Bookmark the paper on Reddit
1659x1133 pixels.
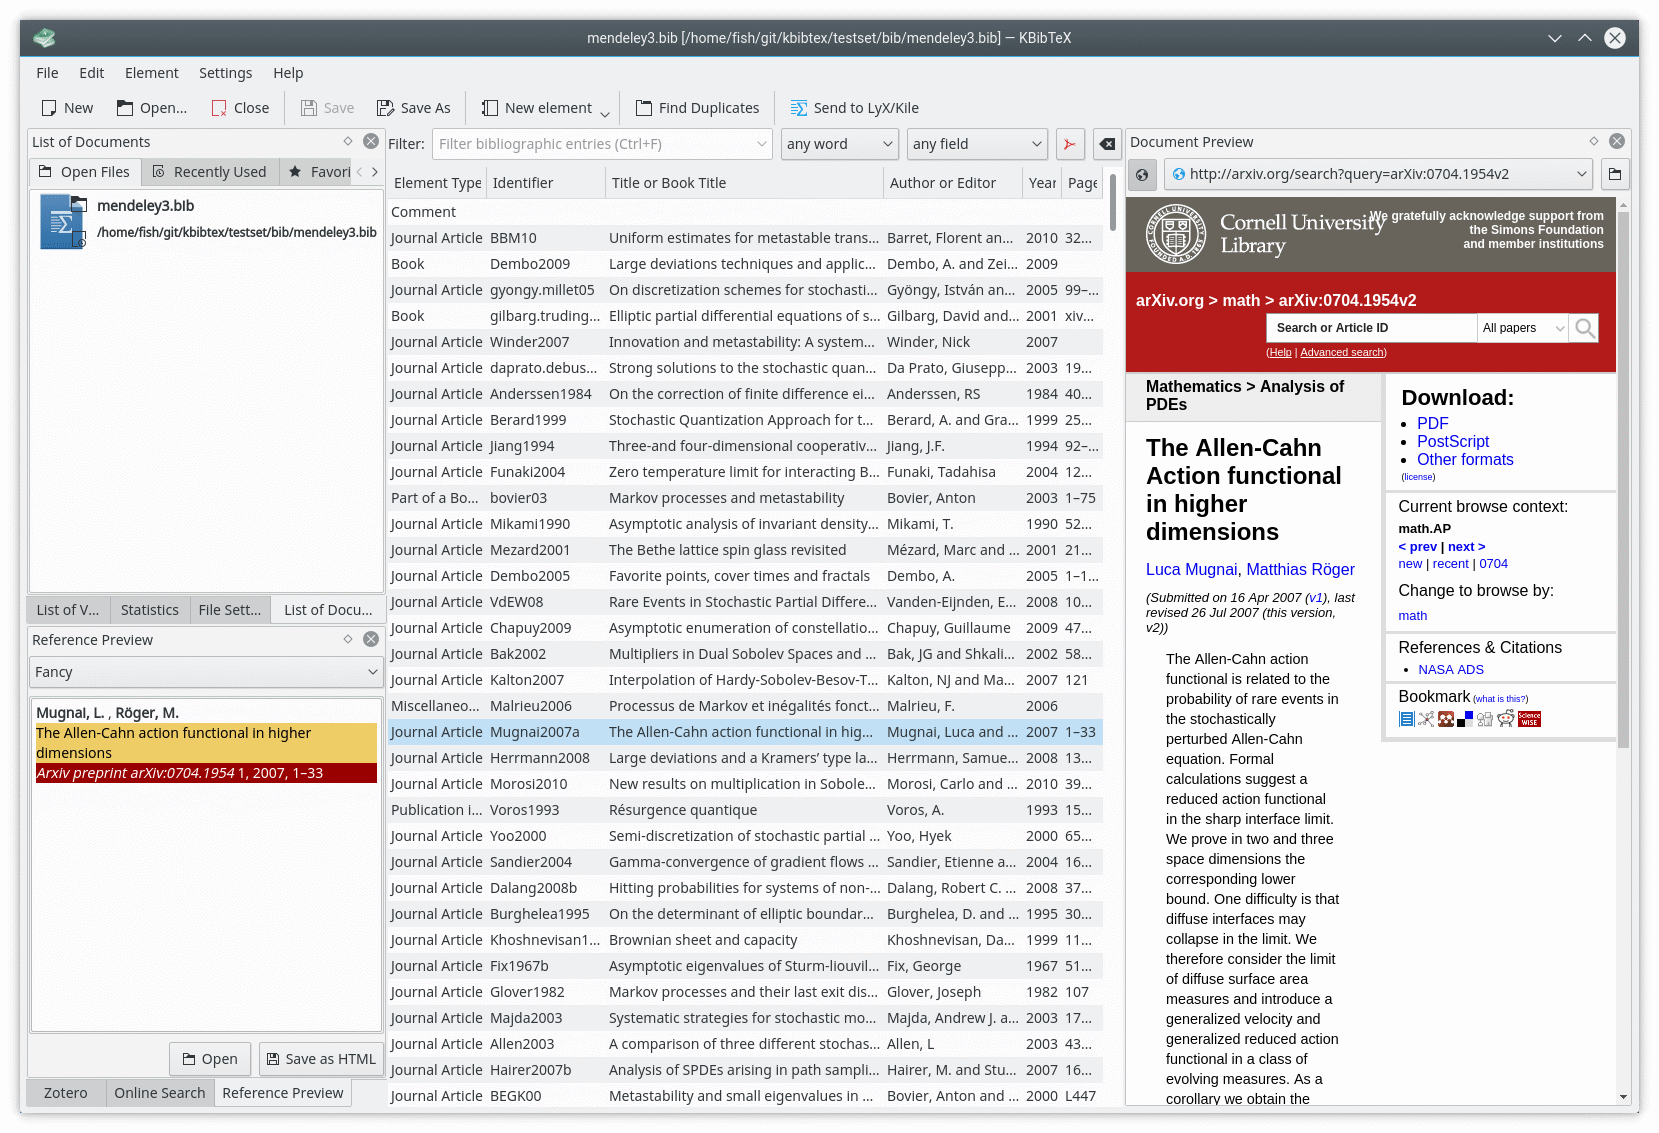click(x=1506, y=718)
